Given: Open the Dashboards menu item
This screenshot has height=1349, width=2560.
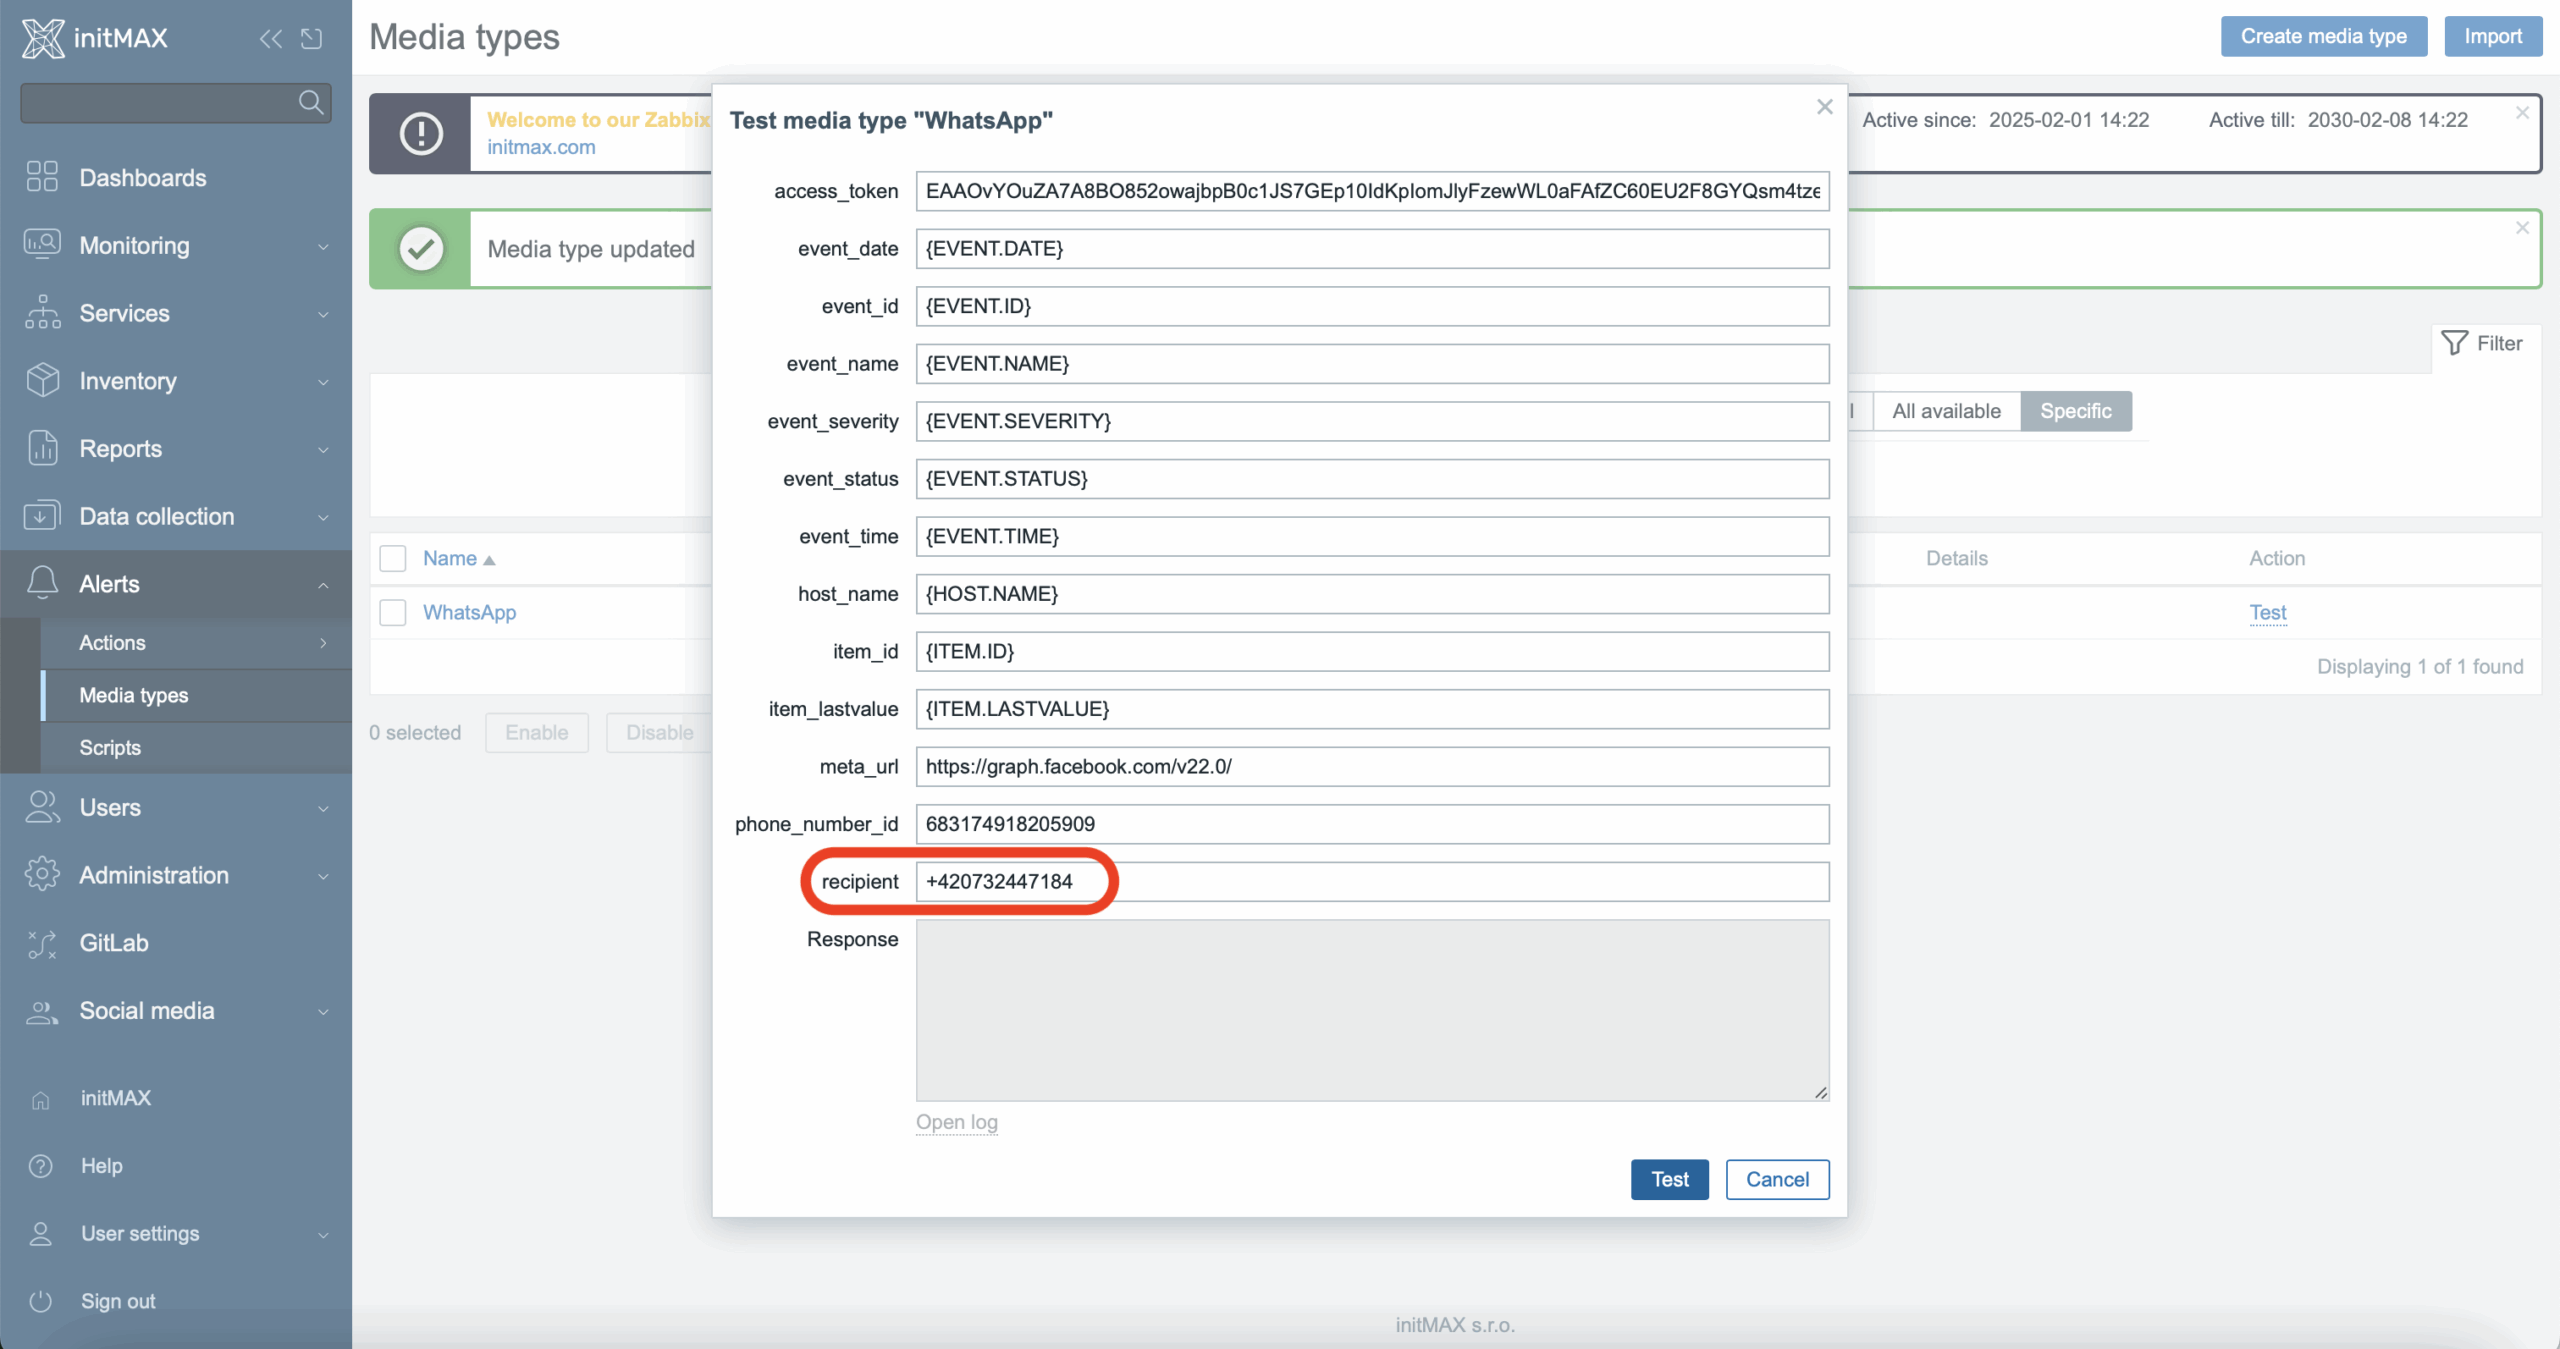Looking at the screenshot, I should pos(176,177).
